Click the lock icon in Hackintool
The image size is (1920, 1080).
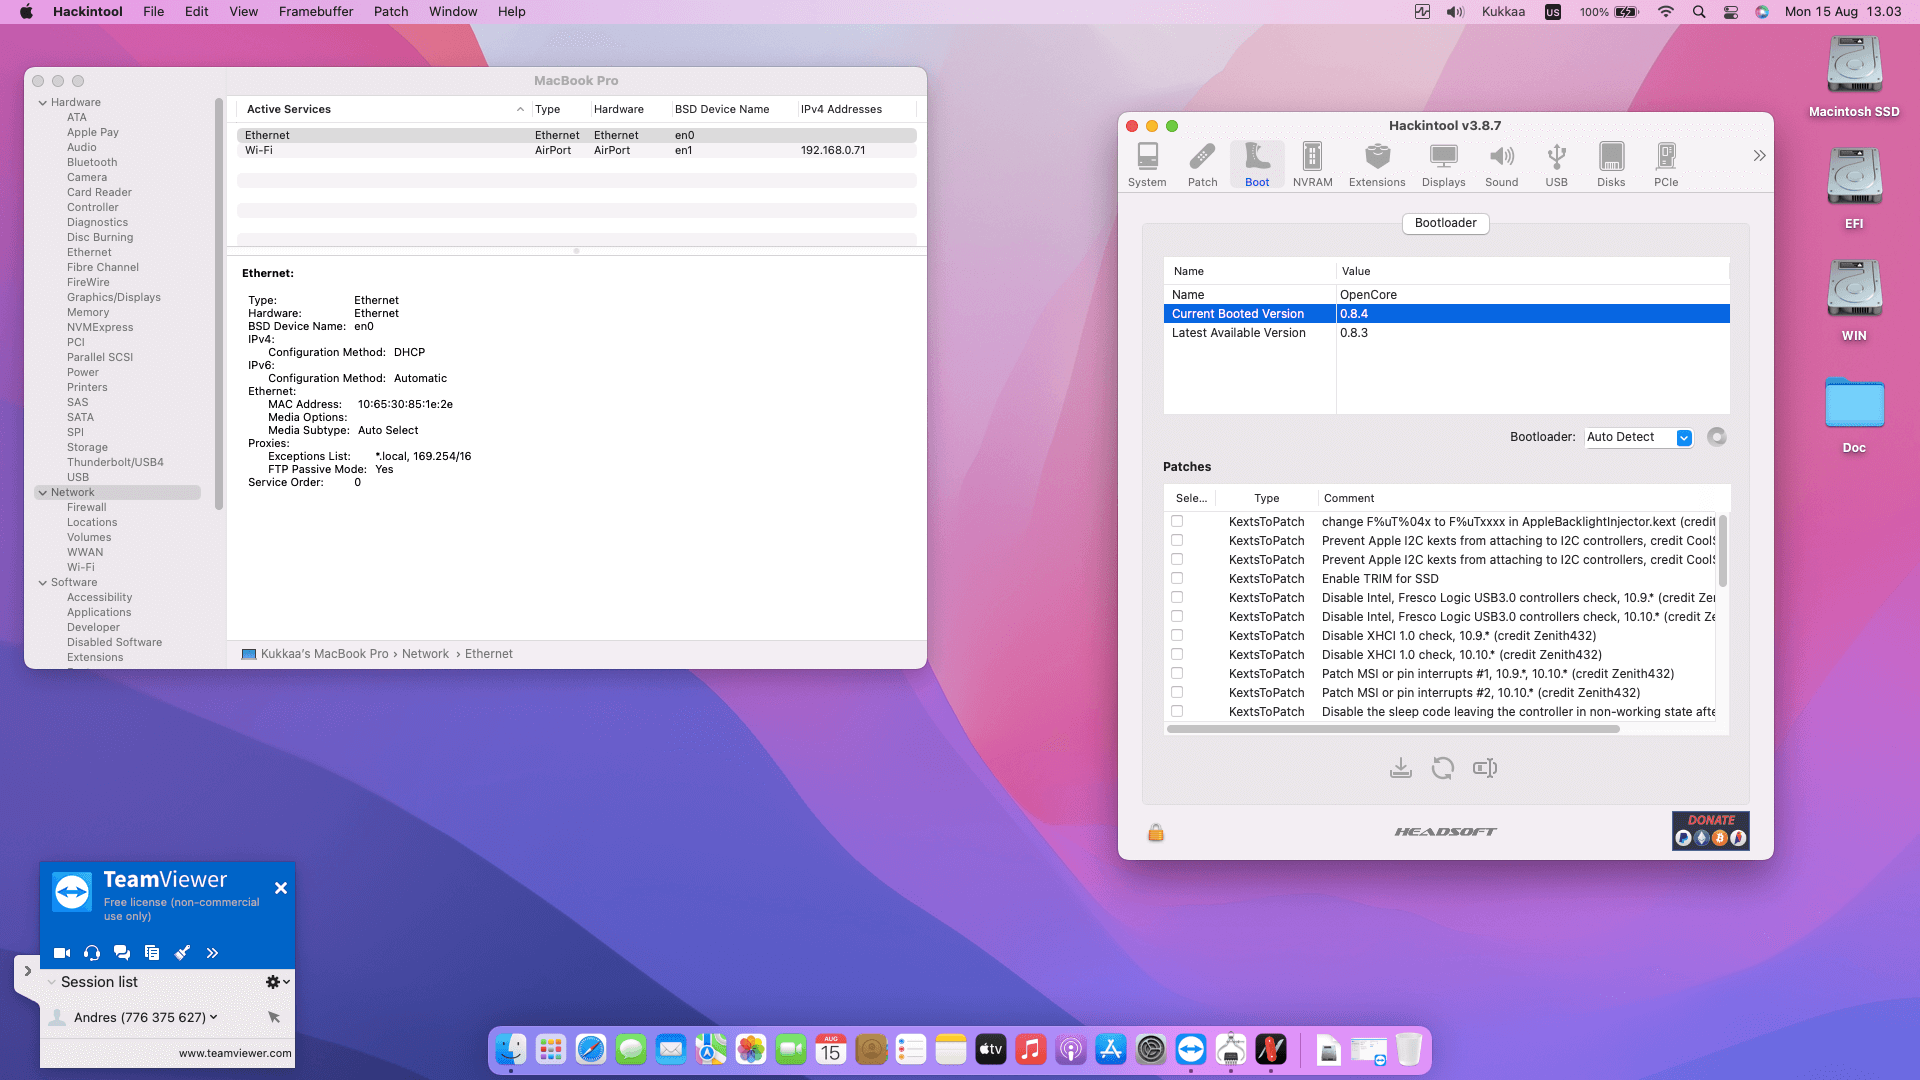[x=1155, y=833]
